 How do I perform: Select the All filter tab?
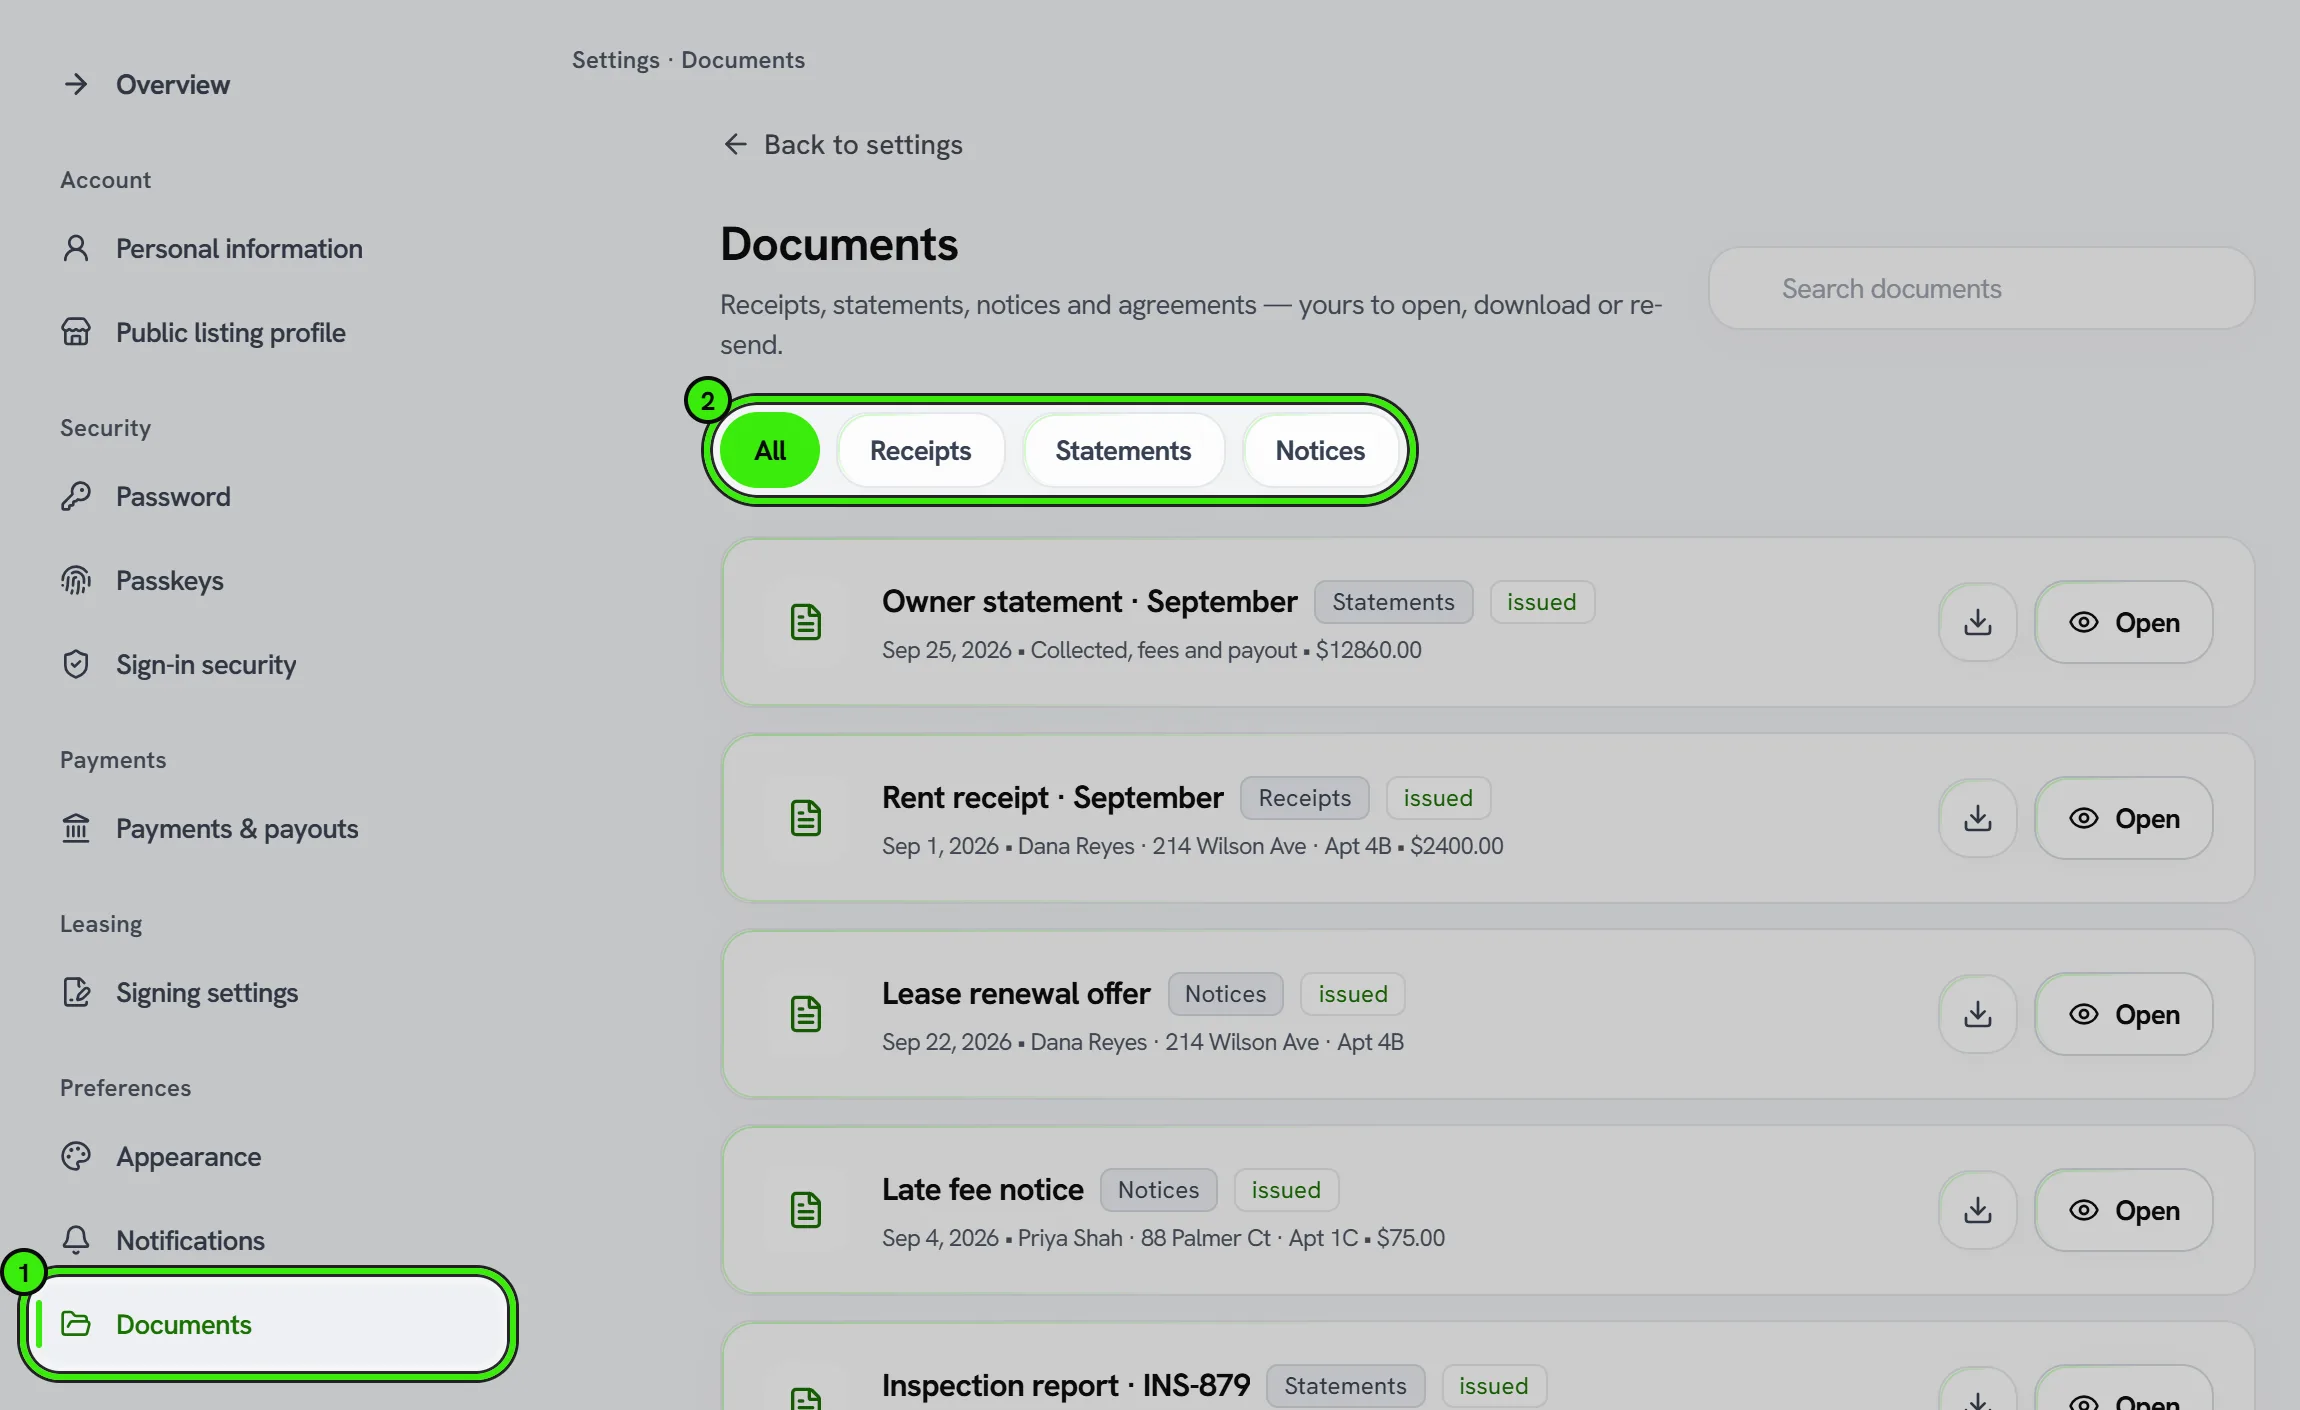point(770,450)
